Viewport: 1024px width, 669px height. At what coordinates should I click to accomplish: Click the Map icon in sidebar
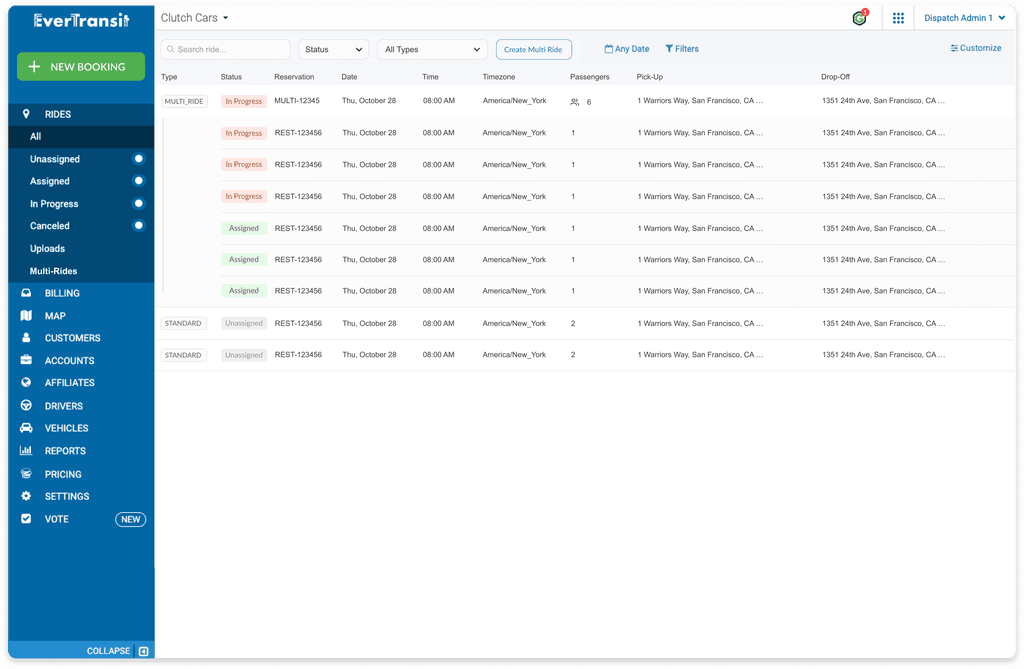point(26,316)
